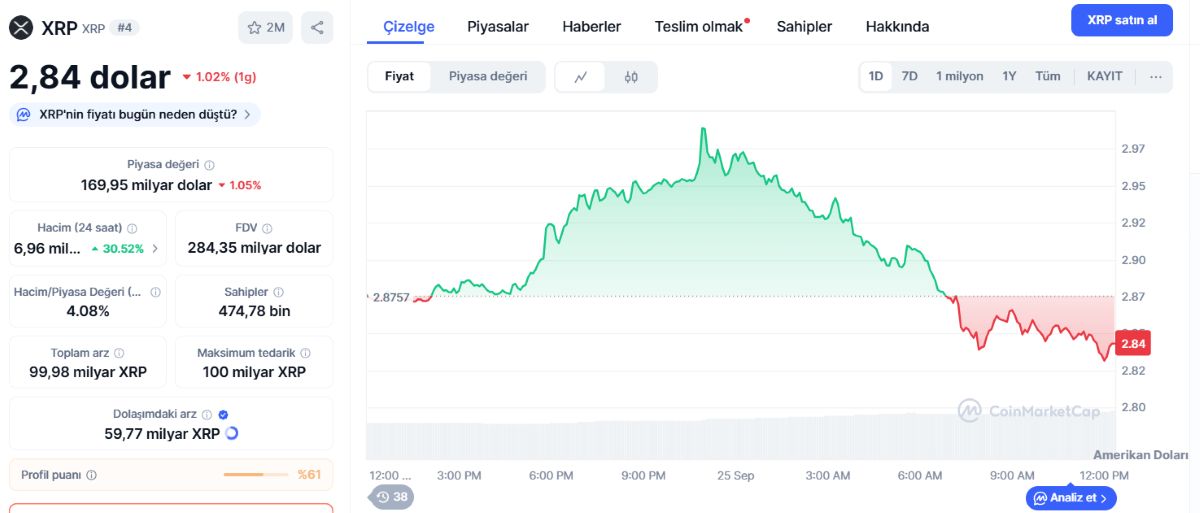Click the 284,35 milyar dolar FDV value

click(x=254, y=248)
